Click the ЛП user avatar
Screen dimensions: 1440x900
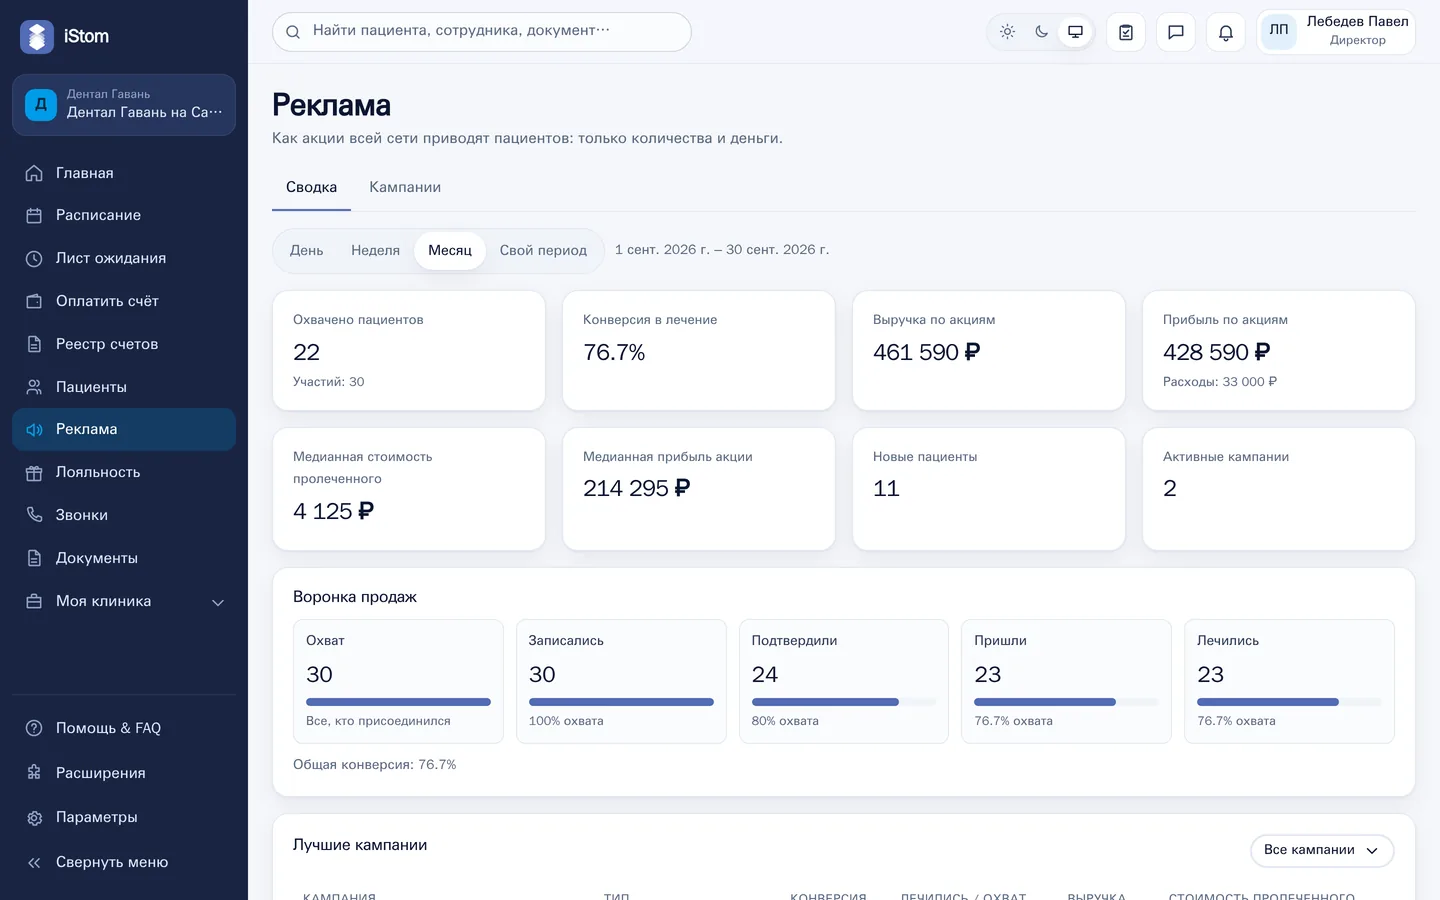[x=1279, y=31]
